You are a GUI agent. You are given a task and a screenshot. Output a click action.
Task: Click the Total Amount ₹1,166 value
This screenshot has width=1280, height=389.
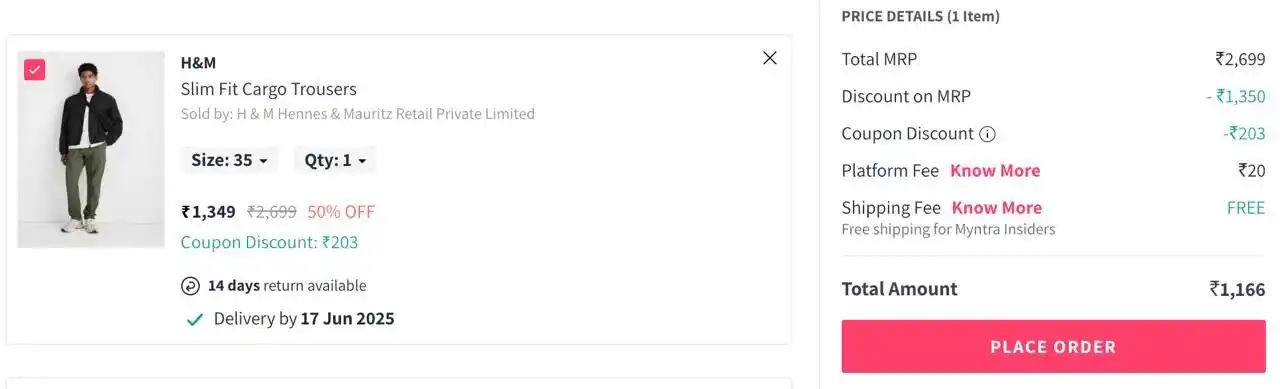1237,289
